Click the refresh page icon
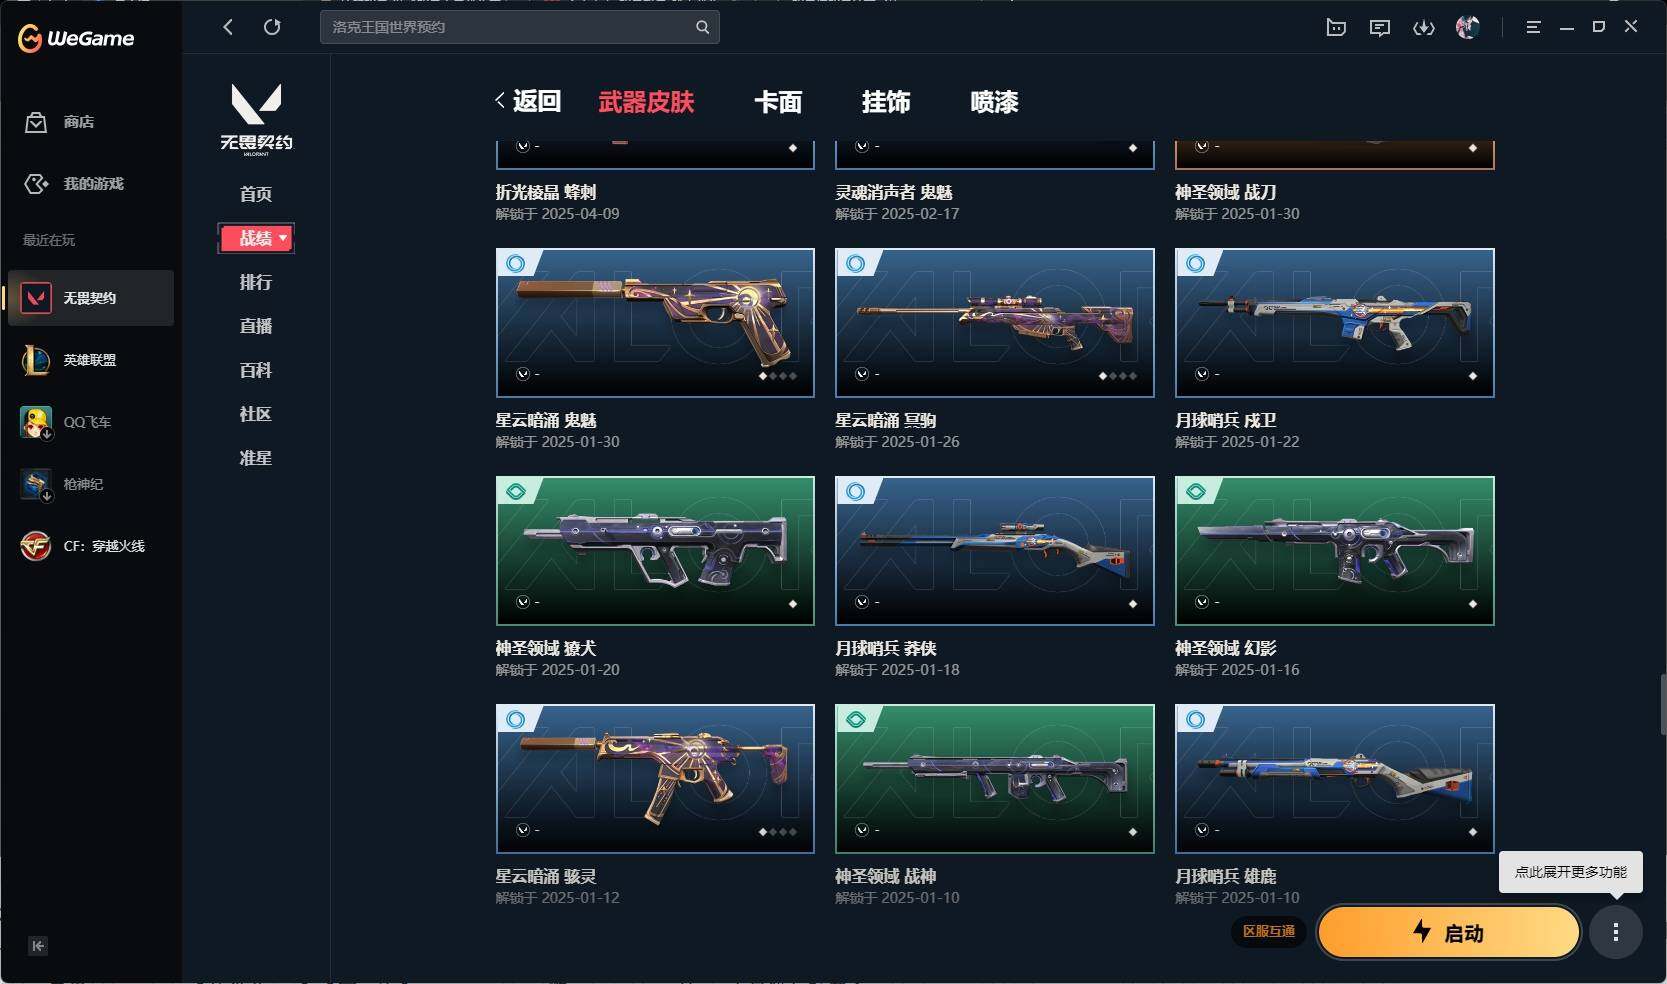 tap(272, 27)
